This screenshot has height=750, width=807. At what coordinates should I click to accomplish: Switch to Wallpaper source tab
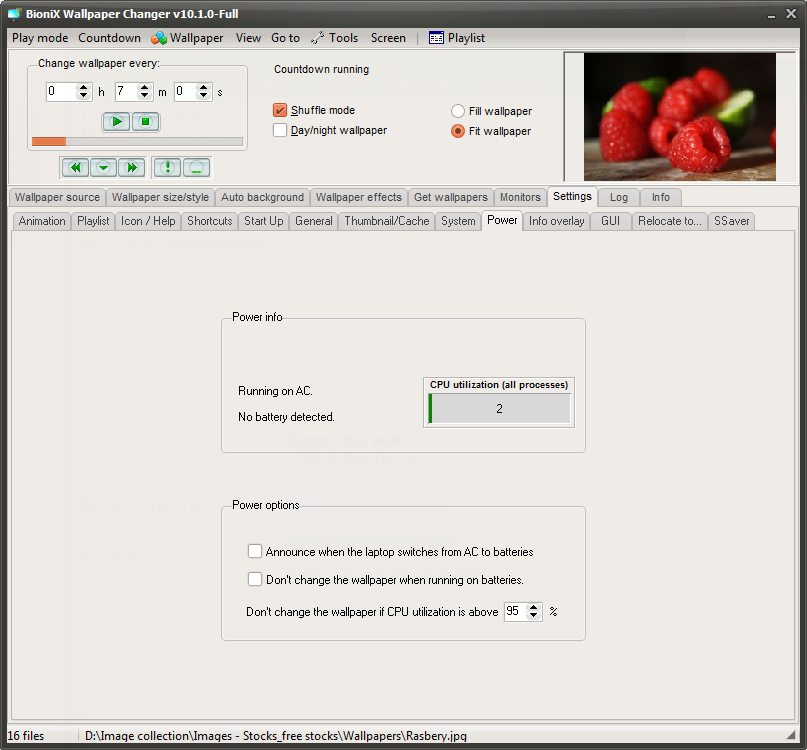(57, 198)
